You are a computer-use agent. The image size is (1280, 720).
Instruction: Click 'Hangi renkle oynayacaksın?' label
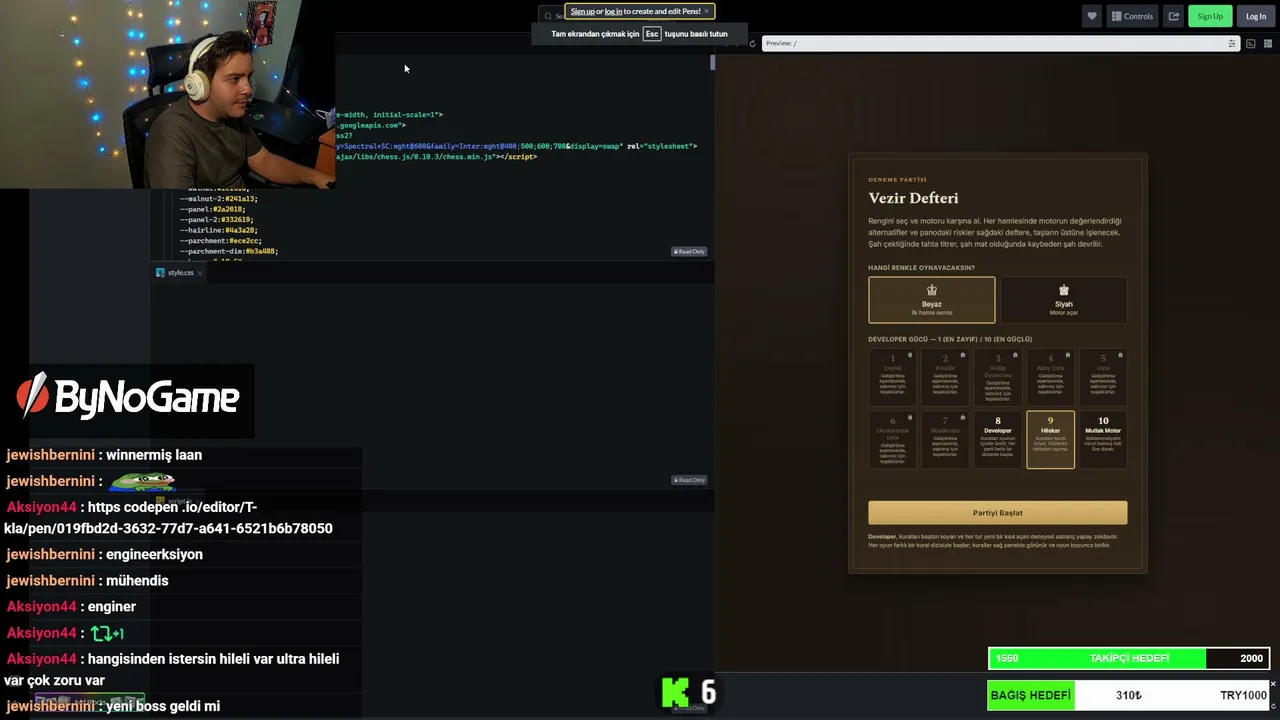pos(921,268)
